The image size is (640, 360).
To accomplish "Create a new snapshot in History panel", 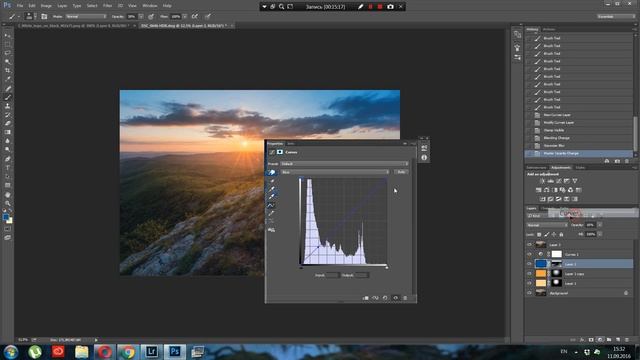I will click(x=617, y=161).
